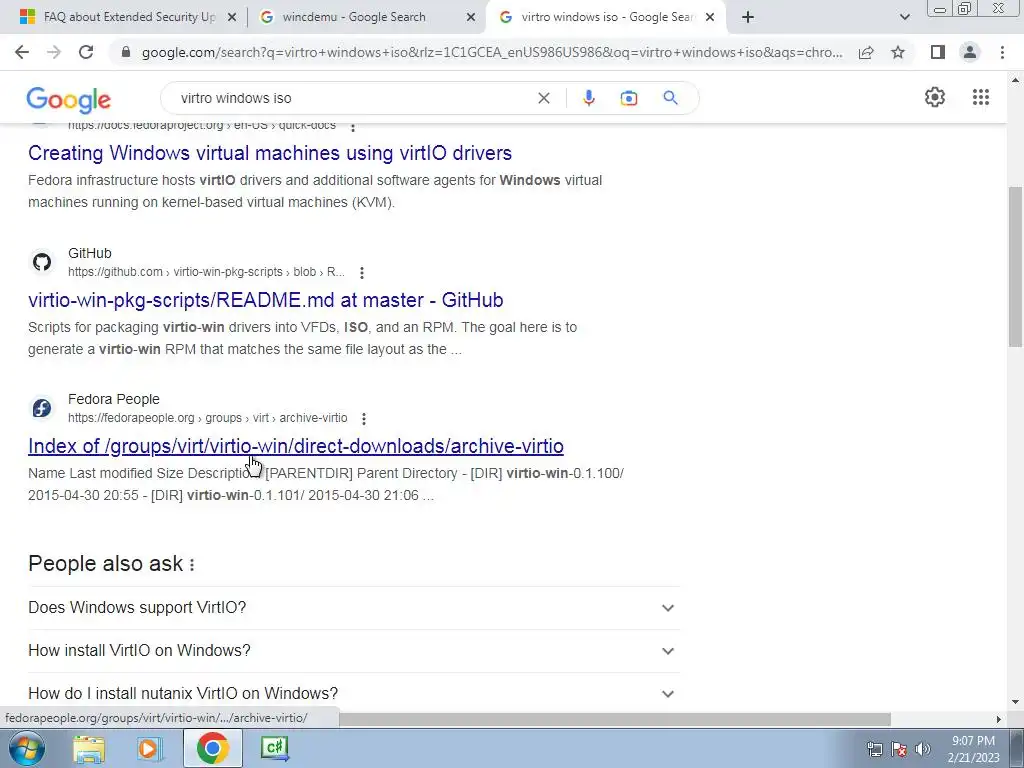The image size is (1024, 768).
Task: Click the Google logo
Action: tap(69, 99)
